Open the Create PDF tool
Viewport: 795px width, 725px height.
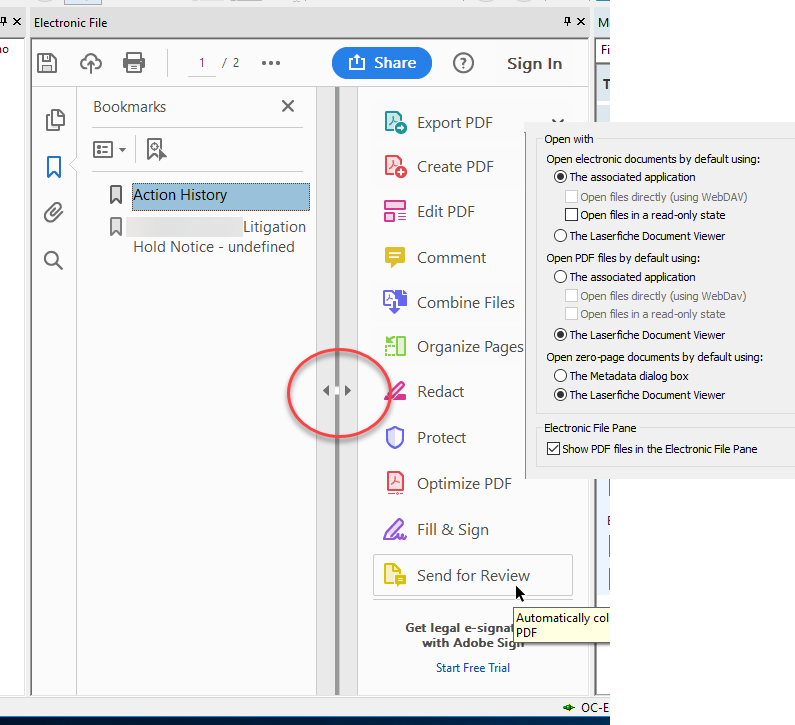click(x=439, y=166)
